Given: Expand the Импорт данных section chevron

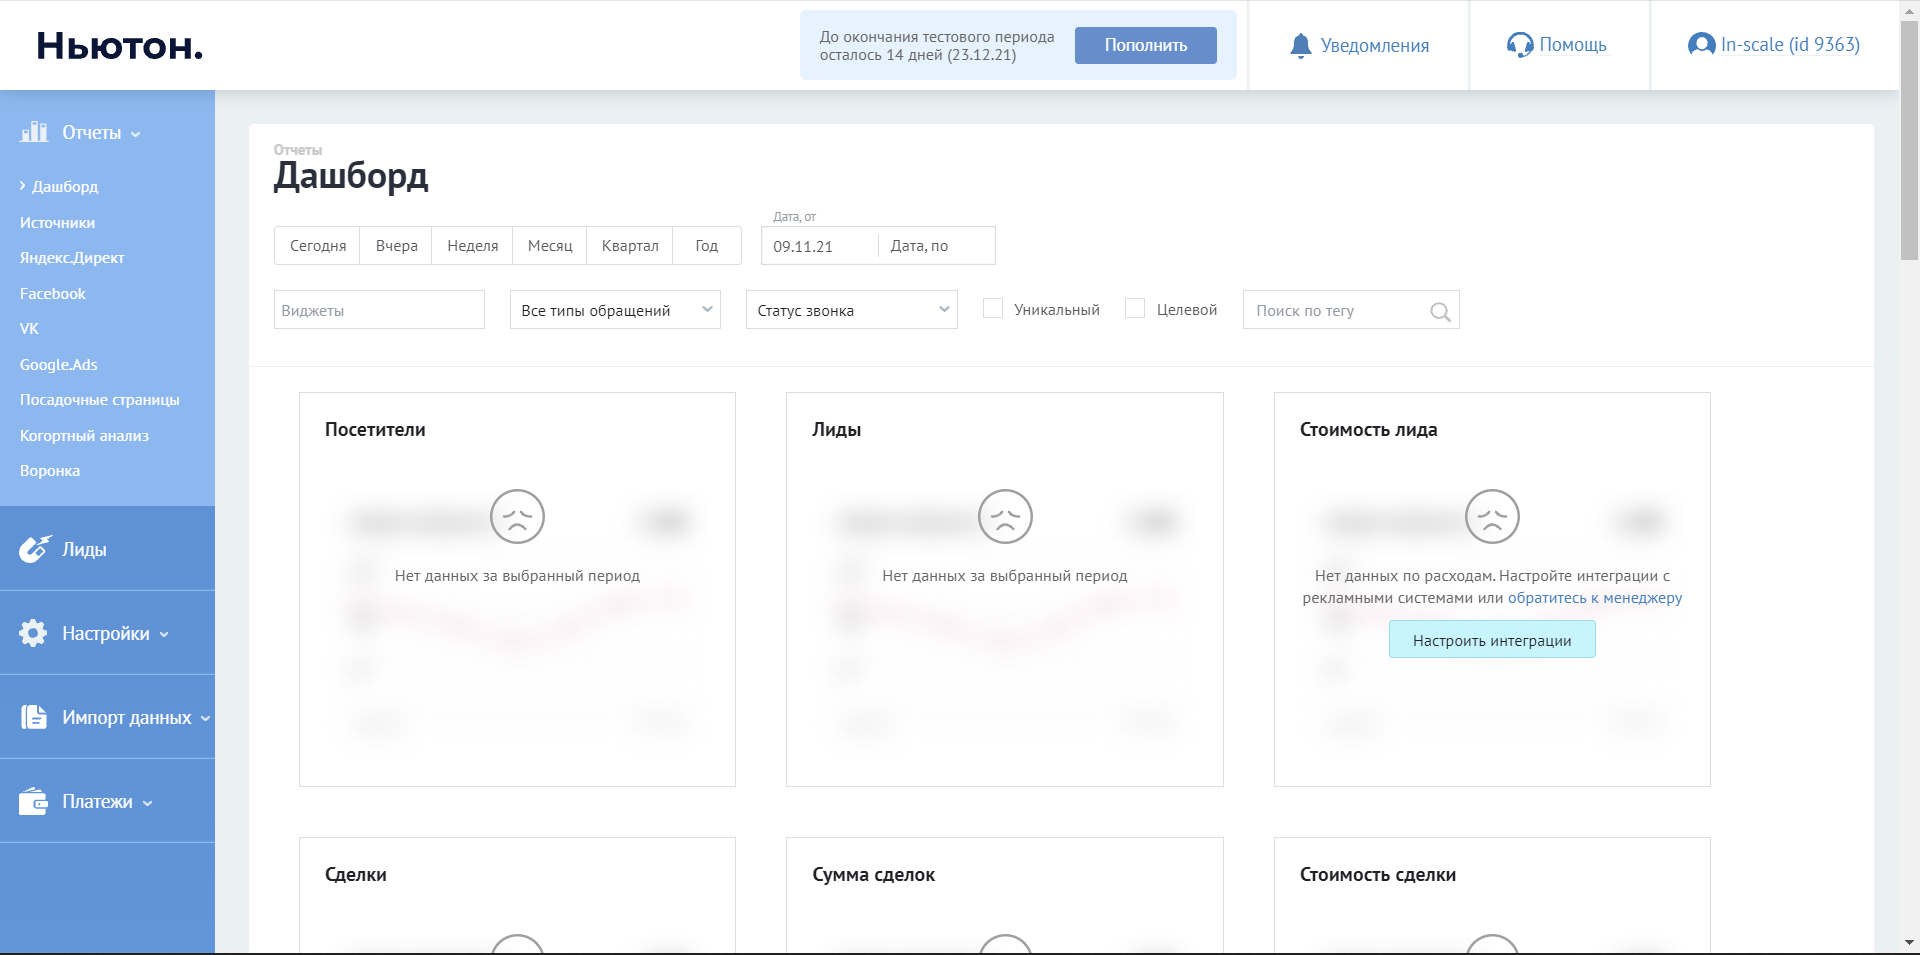Looking at the screenshot, I should pos(206,718).
